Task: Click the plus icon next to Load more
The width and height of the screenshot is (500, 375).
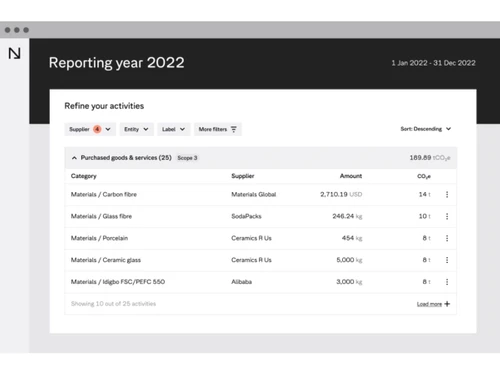Action: click(x=447, y=304)
